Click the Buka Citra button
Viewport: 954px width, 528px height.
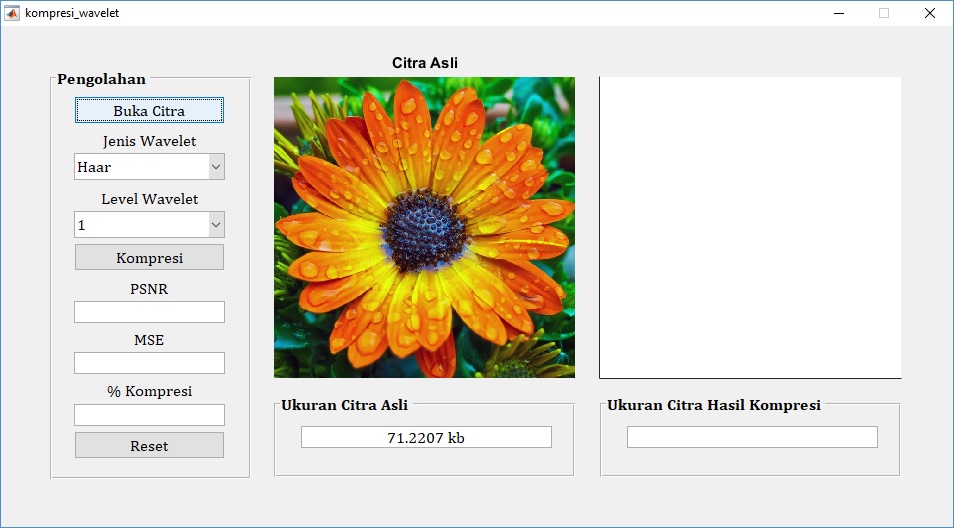coord(149,111)
